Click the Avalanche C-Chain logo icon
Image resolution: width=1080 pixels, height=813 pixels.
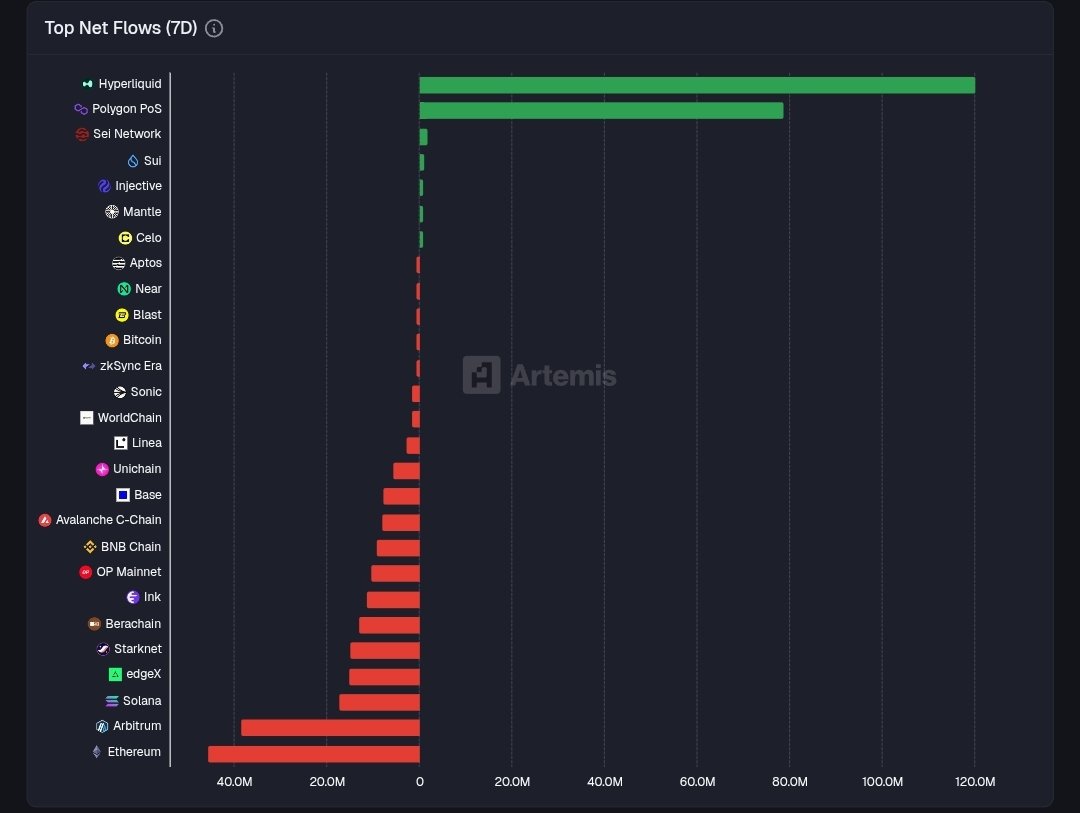point(45,520)
